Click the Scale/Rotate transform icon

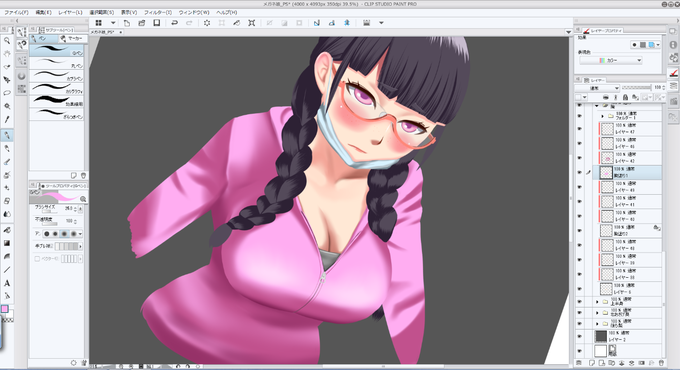(x=252, y=23)
